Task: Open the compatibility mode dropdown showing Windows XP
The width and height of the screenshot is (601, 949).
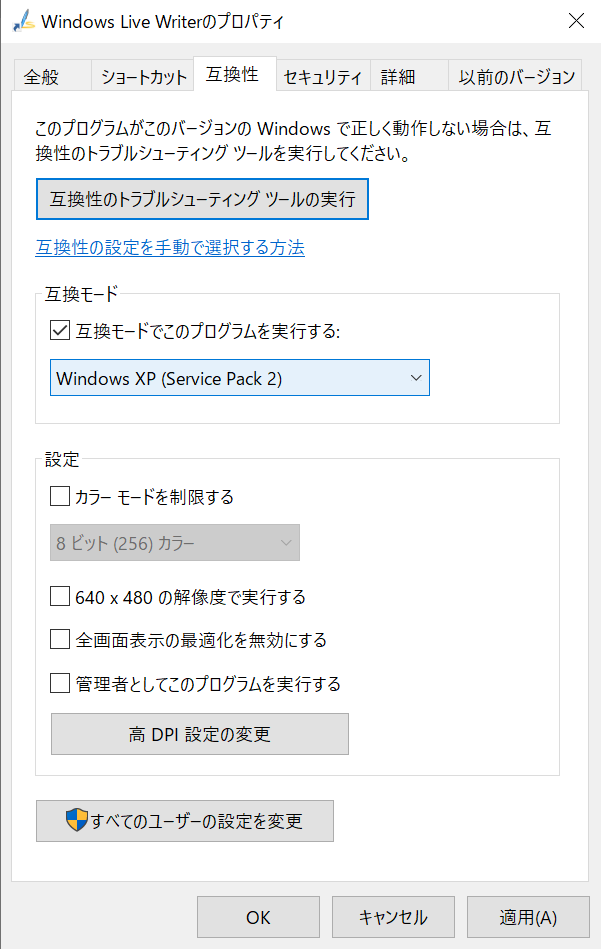Action: click(x=416, y=377)
